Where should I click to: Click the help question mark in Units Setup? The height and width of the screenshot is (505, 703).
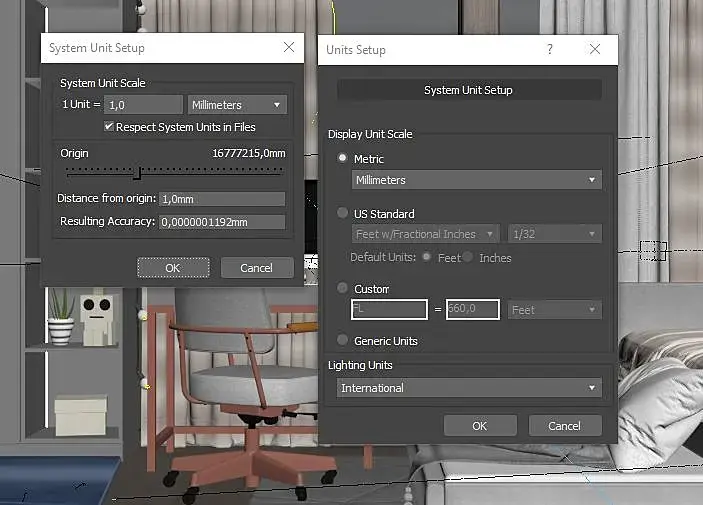pyautogui.click(x=550, y=49)
